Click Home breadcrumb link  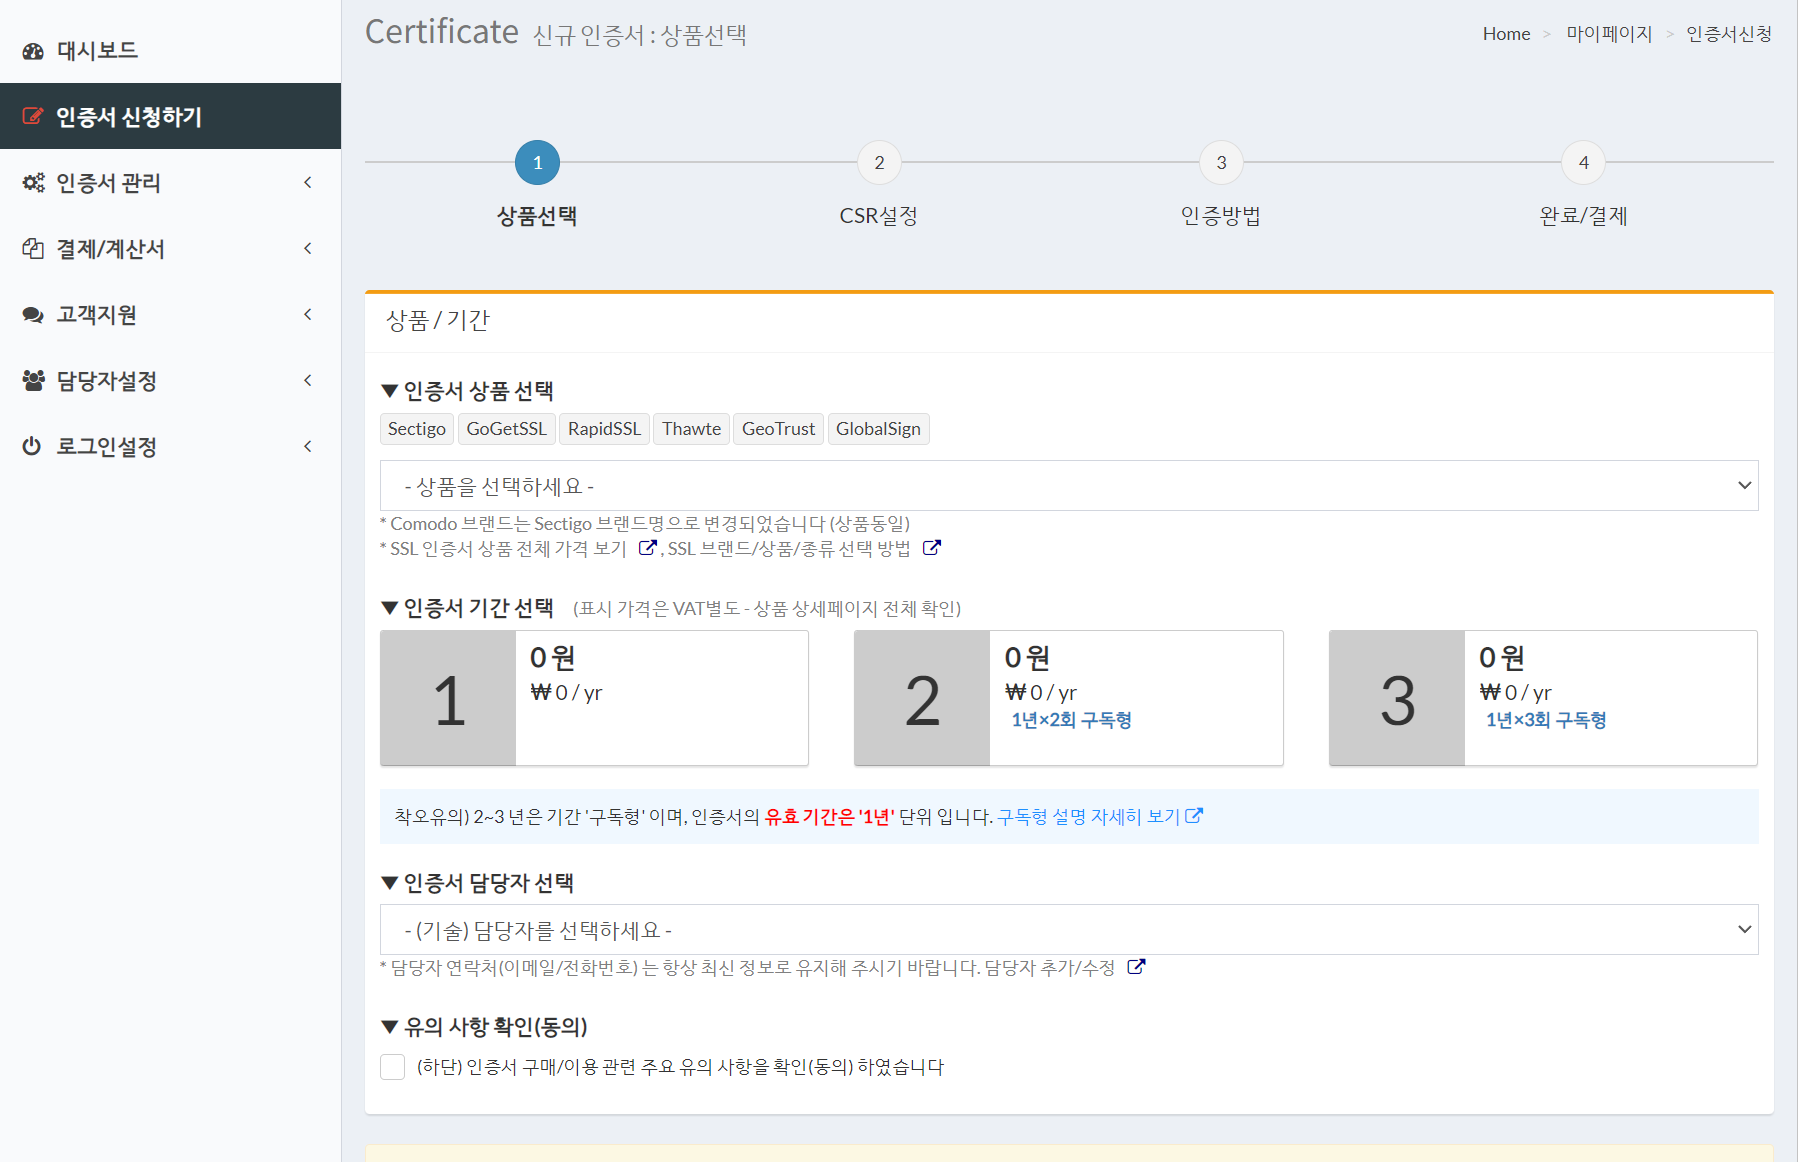coord(1506,34)
